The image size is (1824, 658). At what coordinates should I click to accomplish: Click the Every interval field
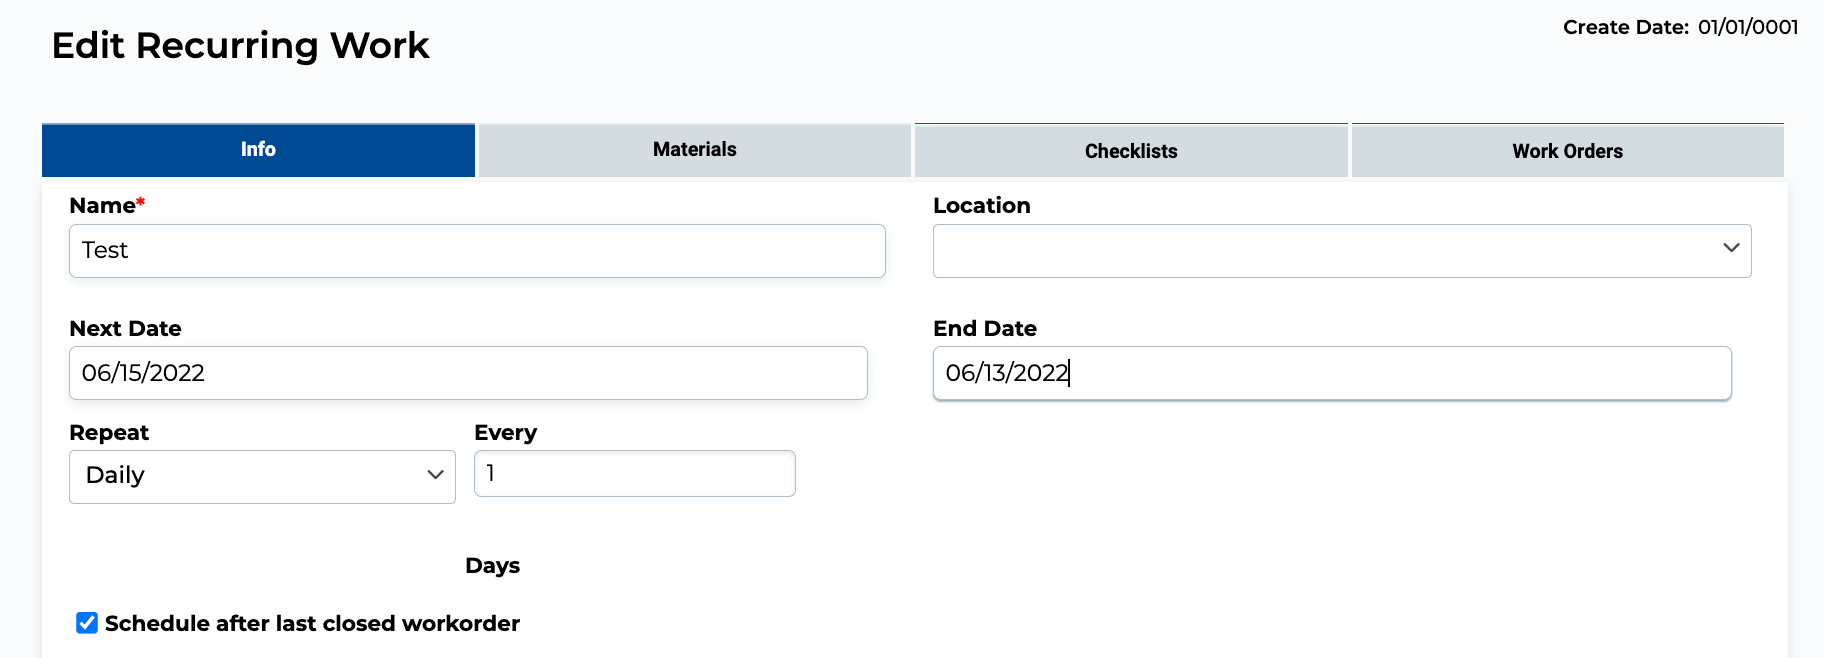click(x=635, y=473)
